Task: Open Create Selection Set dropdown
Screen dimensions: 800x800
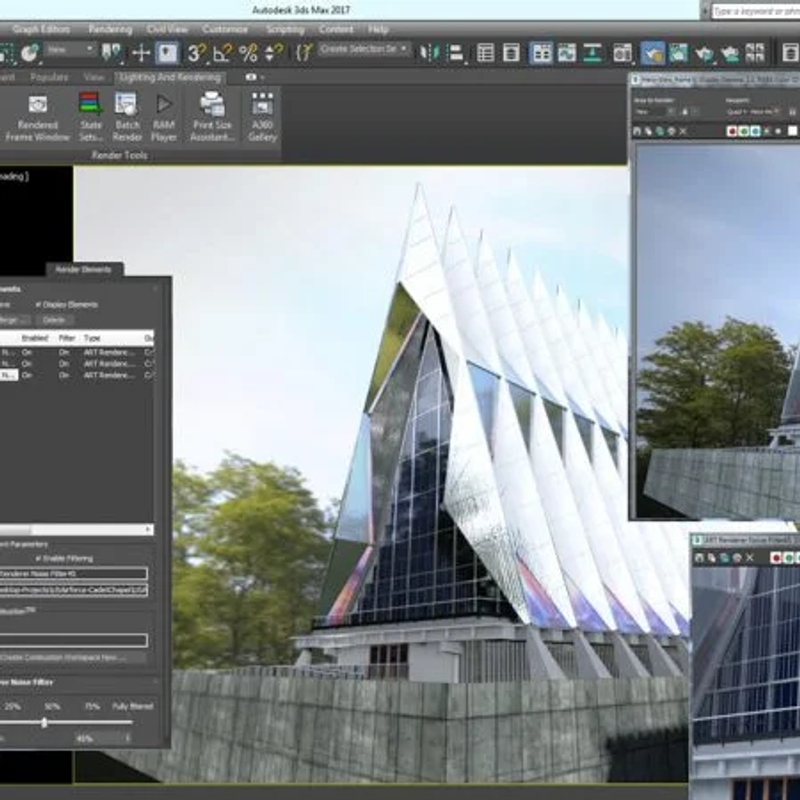Action: (364, 49)
